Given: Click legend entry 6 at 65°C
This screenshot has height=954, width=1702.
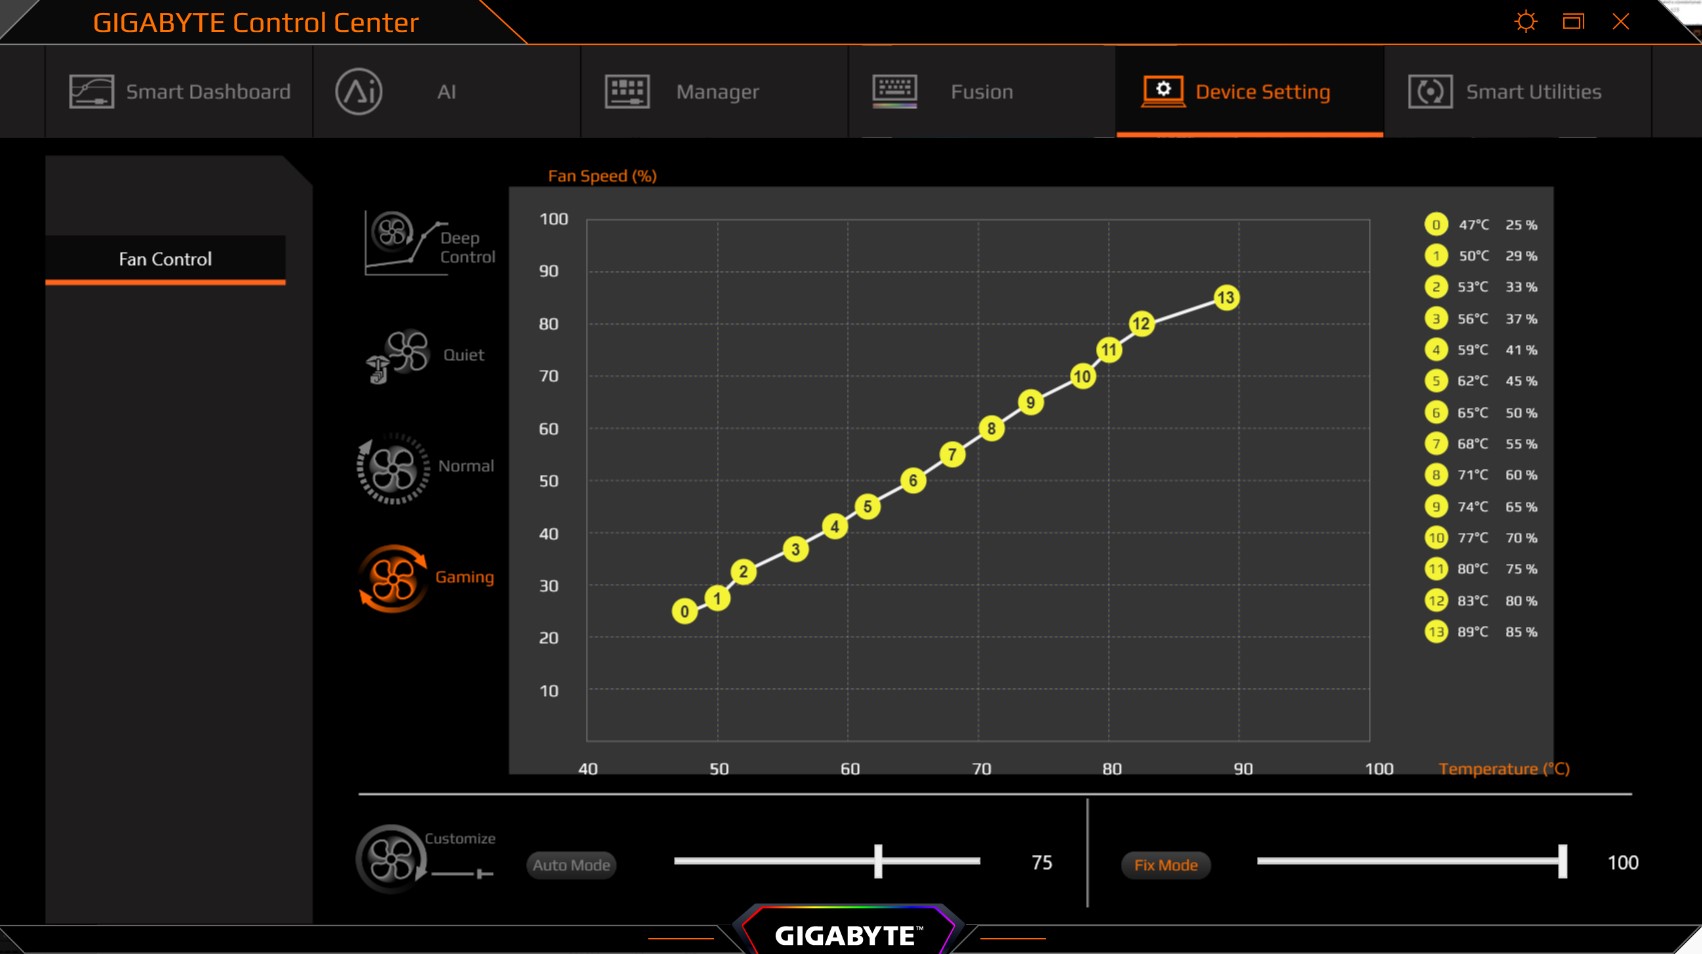Looking at the screenshot, I should click(1481, 413).
